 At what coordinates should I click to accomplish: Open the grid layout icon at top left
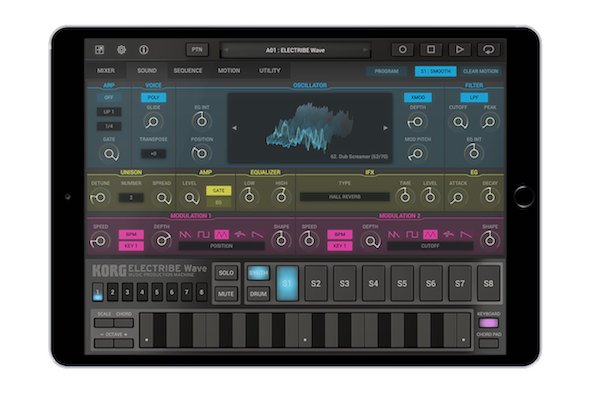tap(99, 50)
